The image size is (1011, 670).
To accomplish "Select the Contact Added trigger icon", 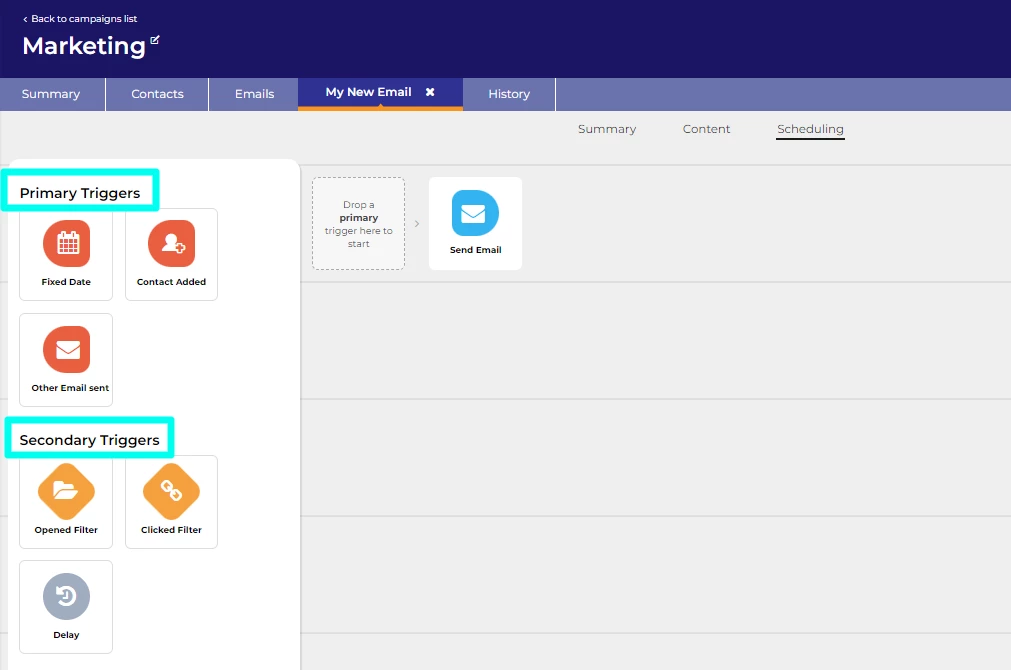I will [x=172, y=243].
